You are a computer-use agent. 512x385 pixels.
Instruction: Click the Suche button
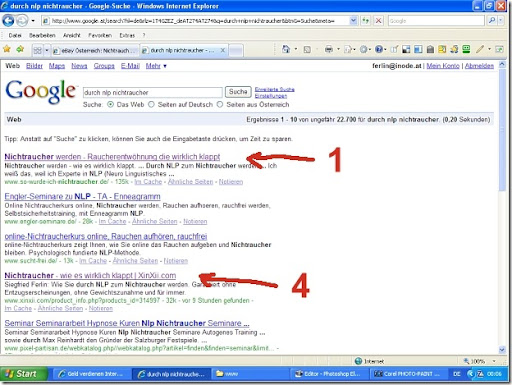tap(238, 92)
